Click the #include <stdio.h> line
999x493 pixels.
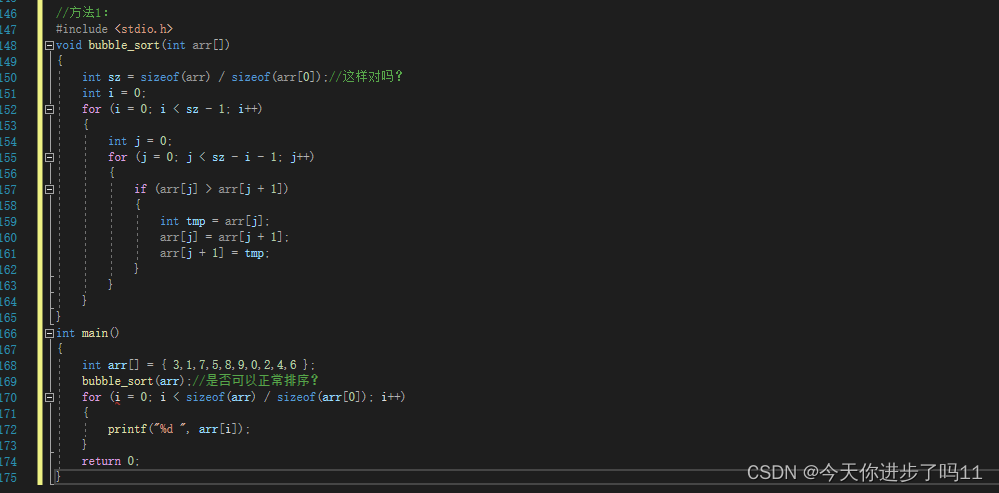(115, 29)
